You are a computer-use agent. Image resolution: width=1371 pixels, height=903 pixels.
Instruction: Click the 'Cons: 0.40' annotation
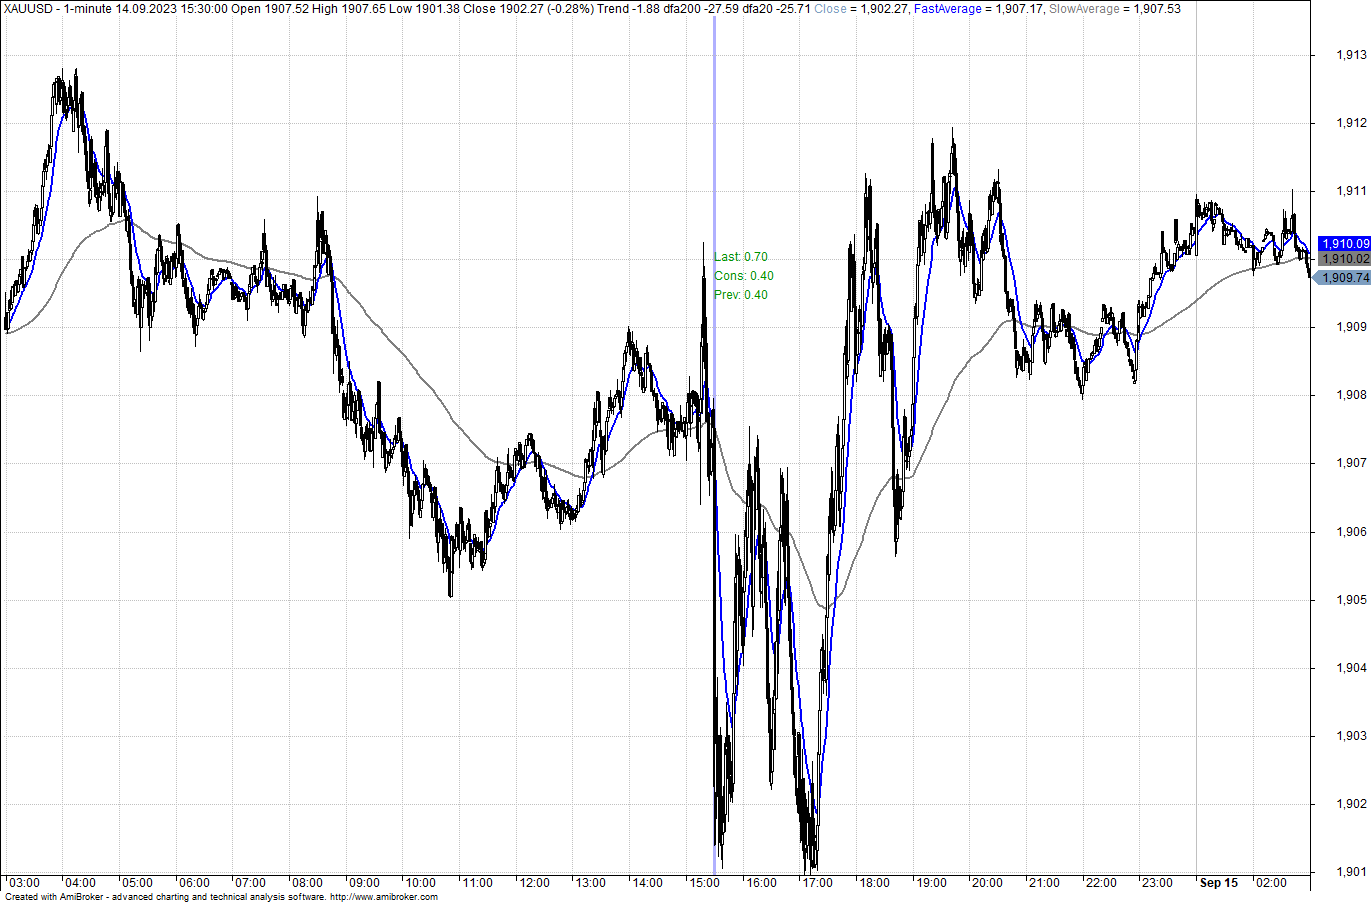[744, 276]
